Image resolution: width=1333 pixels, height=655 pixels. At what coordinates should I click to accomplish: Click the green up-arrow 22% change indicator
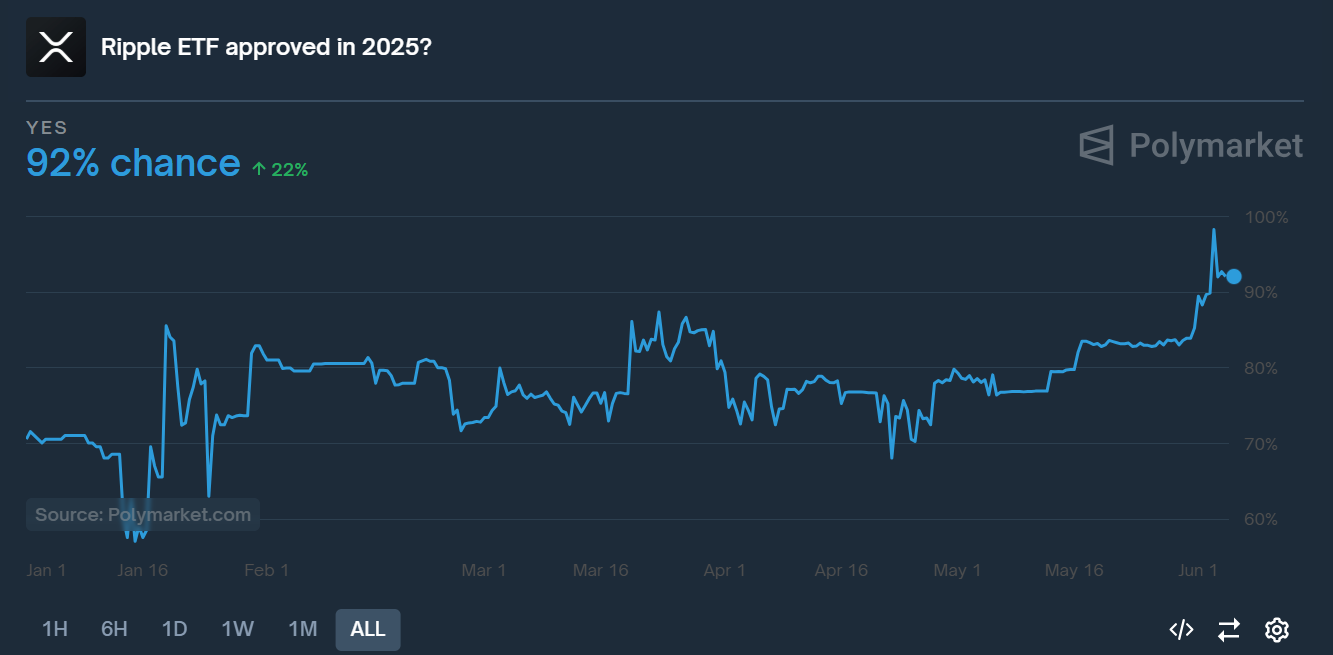(279, 170)
